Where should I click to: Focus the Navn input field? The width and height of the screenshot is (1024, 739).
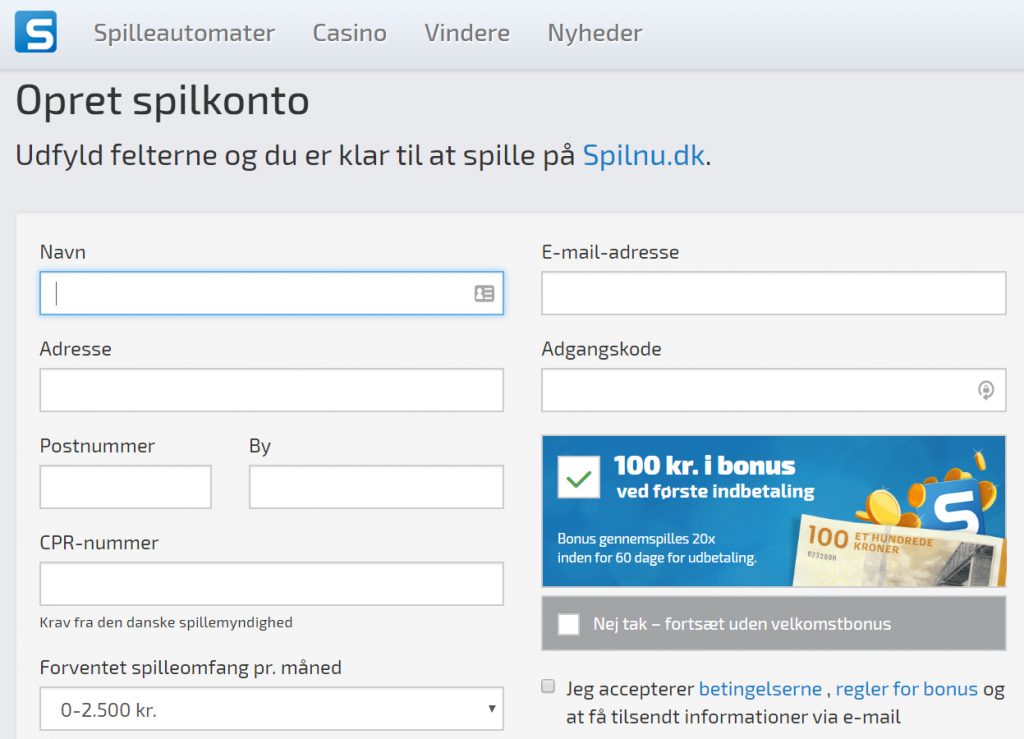coord(272,293)
